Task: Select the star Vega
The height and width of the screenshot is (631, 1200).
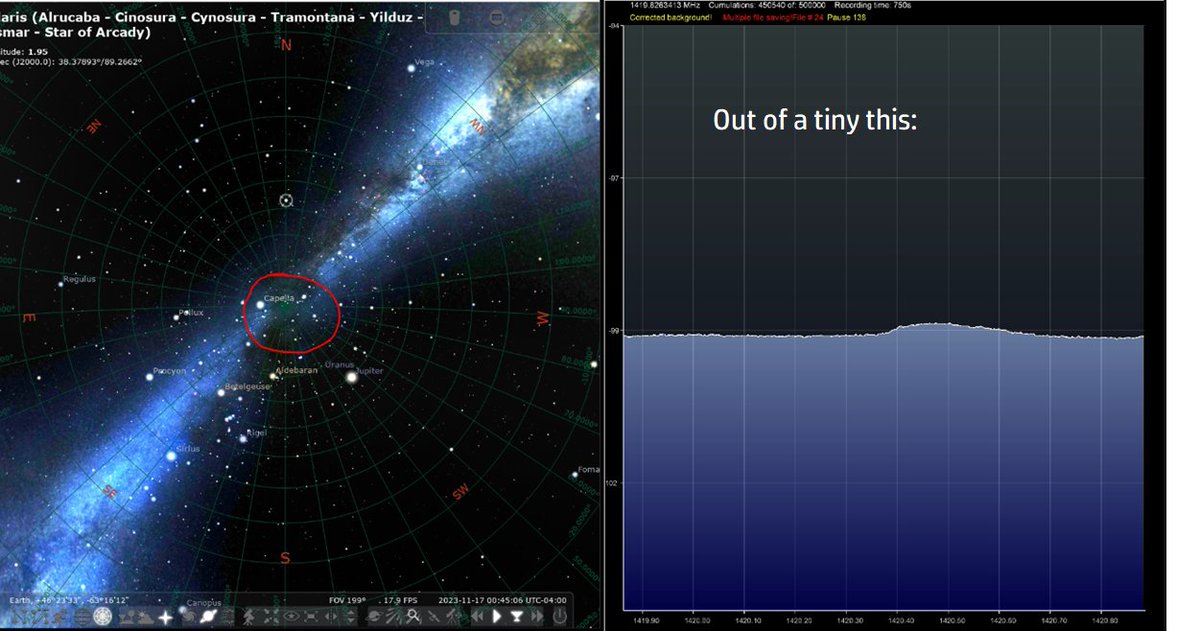Action: 410,67
